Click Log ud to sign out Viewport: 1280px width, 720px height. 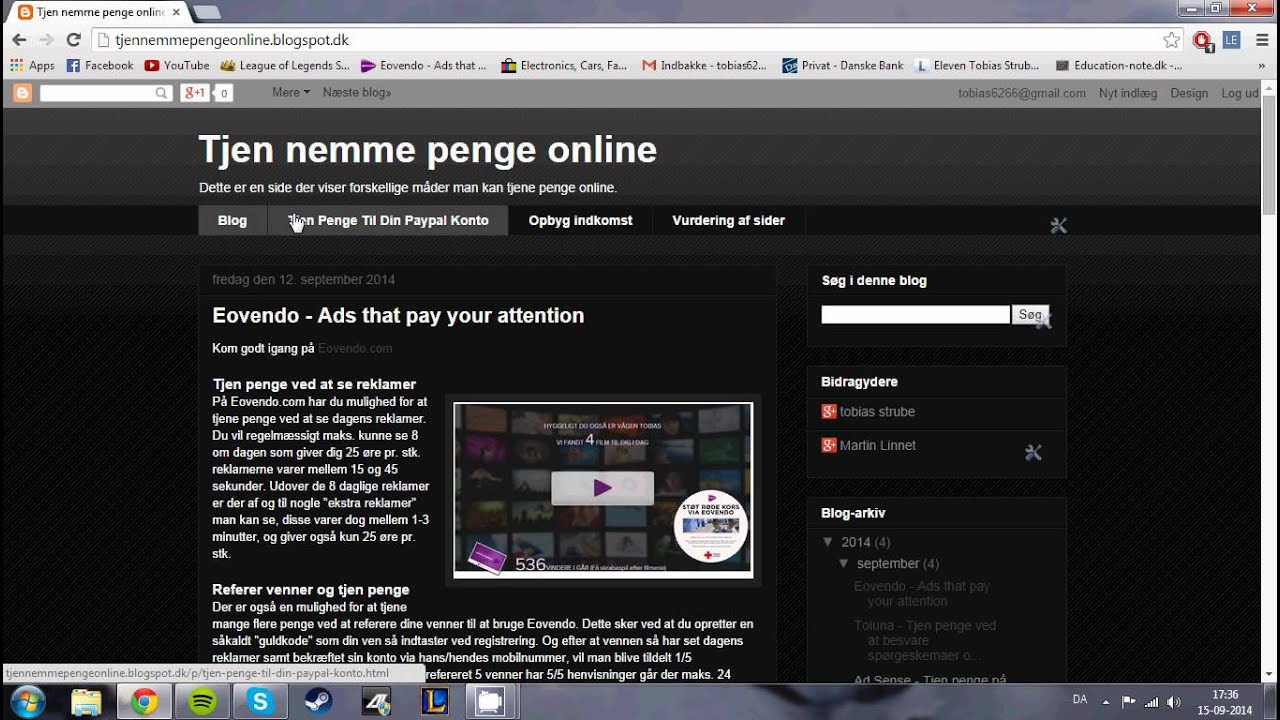click(1240, 93)
